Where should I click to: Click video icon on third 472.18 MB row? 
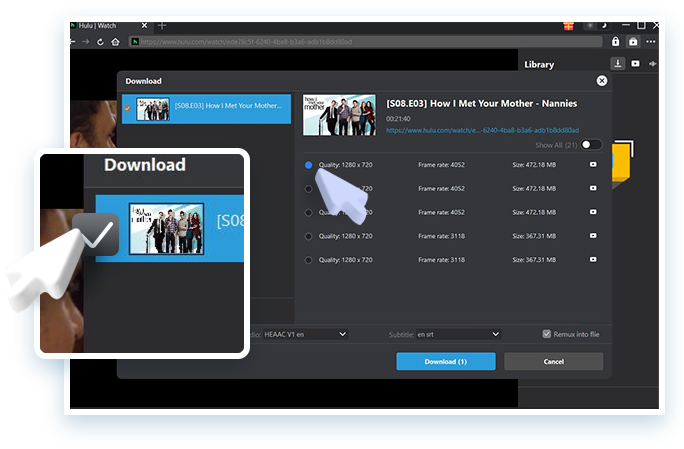593,212
